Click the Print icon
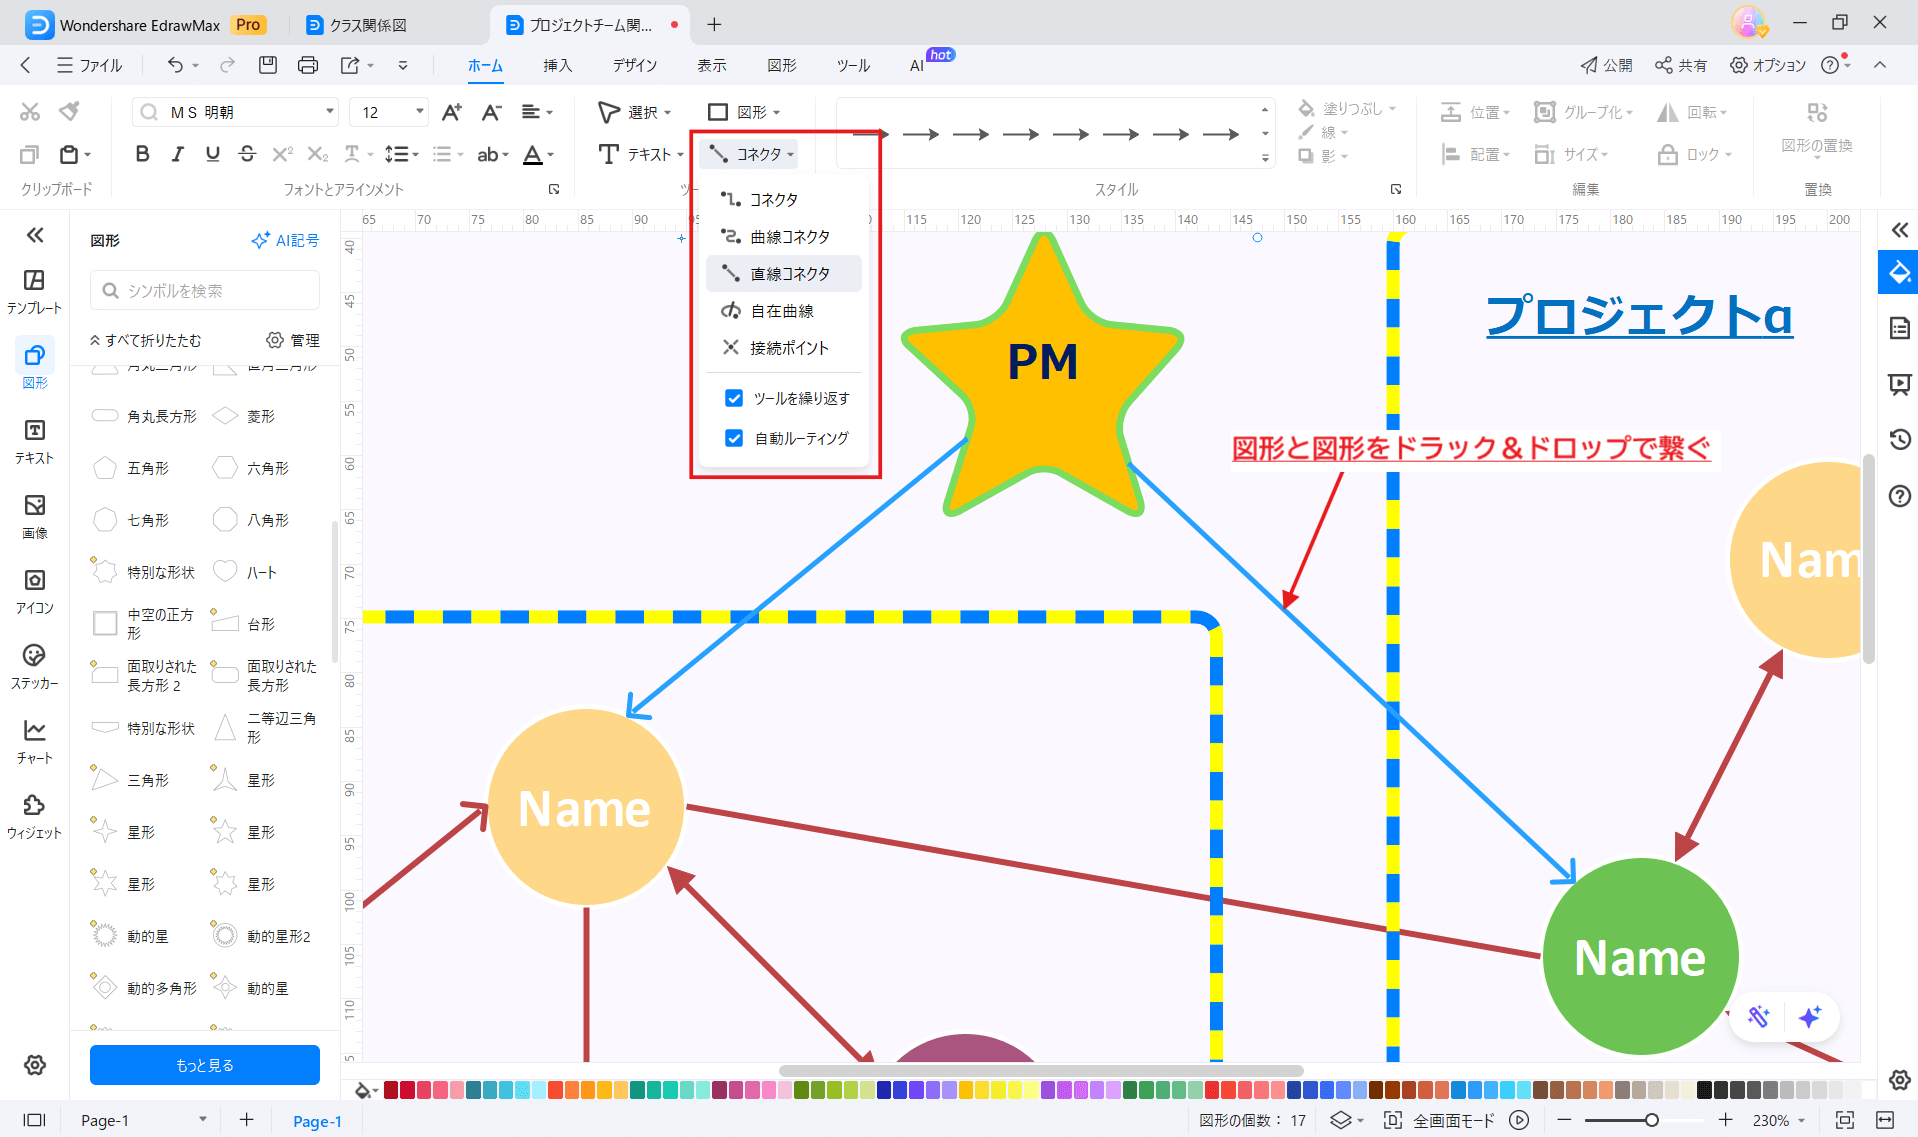Screen dimensions: 1918x1137 (308, 65)
